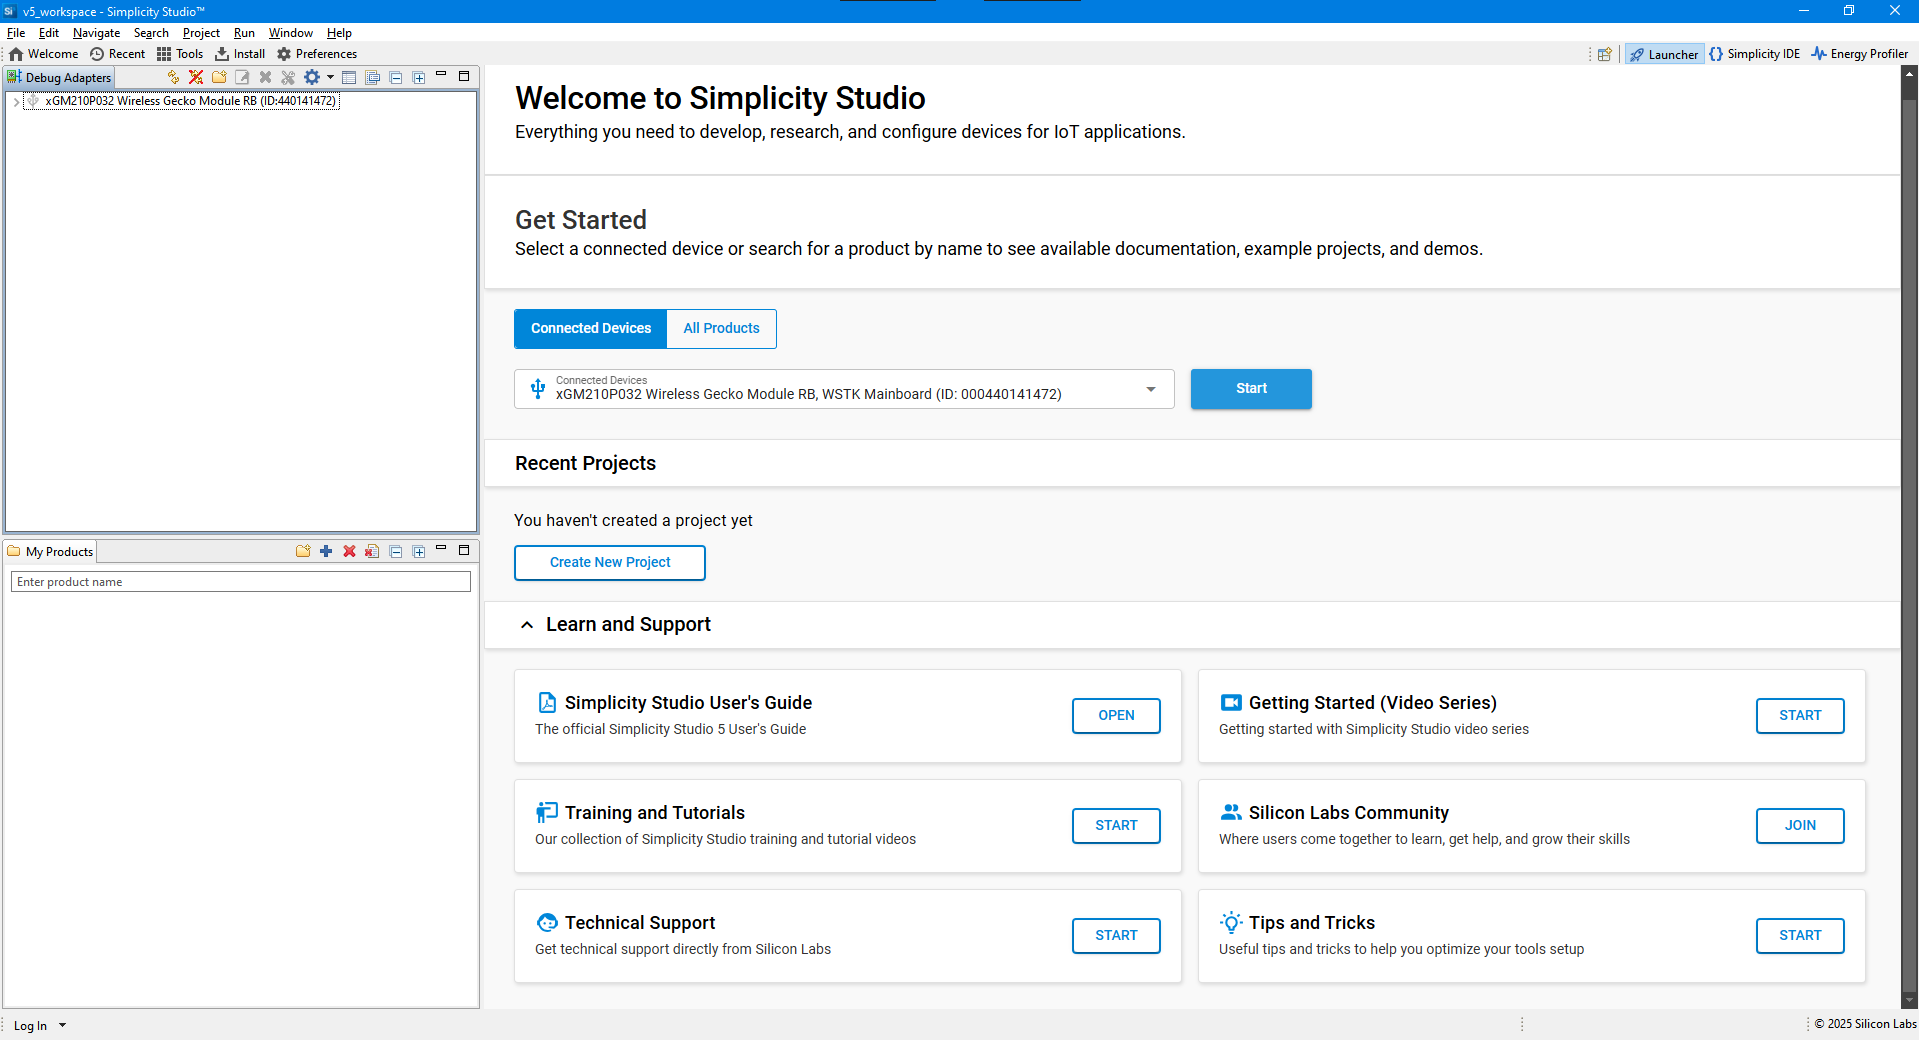The height and width of the screenshot is (1040, 1919).
Task: Maximize the My Products panel
Action: tap(464, 550)
